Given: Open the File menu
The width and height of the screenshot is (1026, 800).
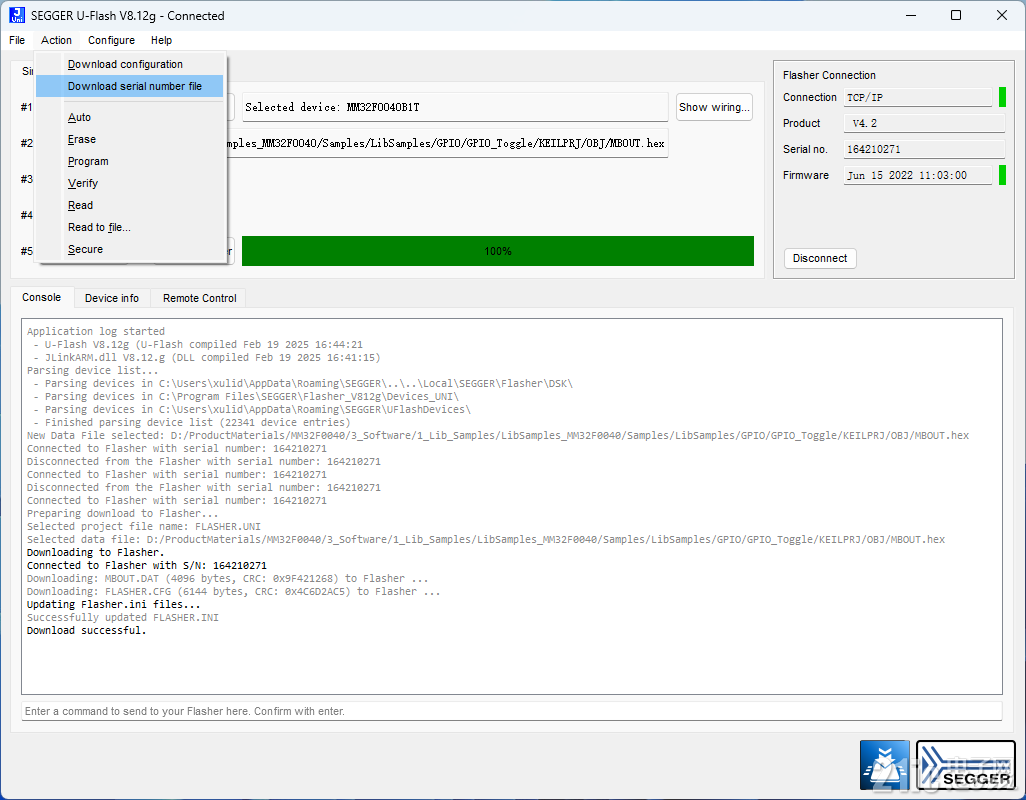Looking at the screenshot, I should 17,40.
